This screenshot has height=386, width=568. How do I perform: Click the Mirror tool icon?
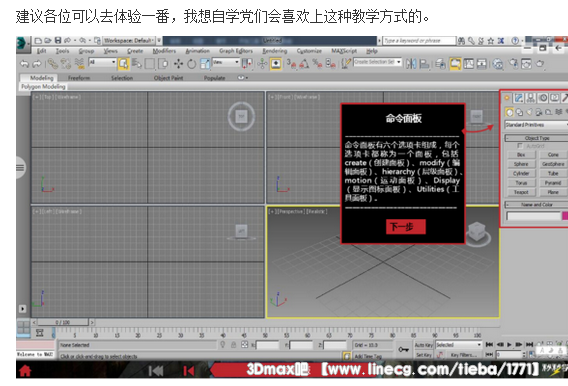[x=411, y=64]
